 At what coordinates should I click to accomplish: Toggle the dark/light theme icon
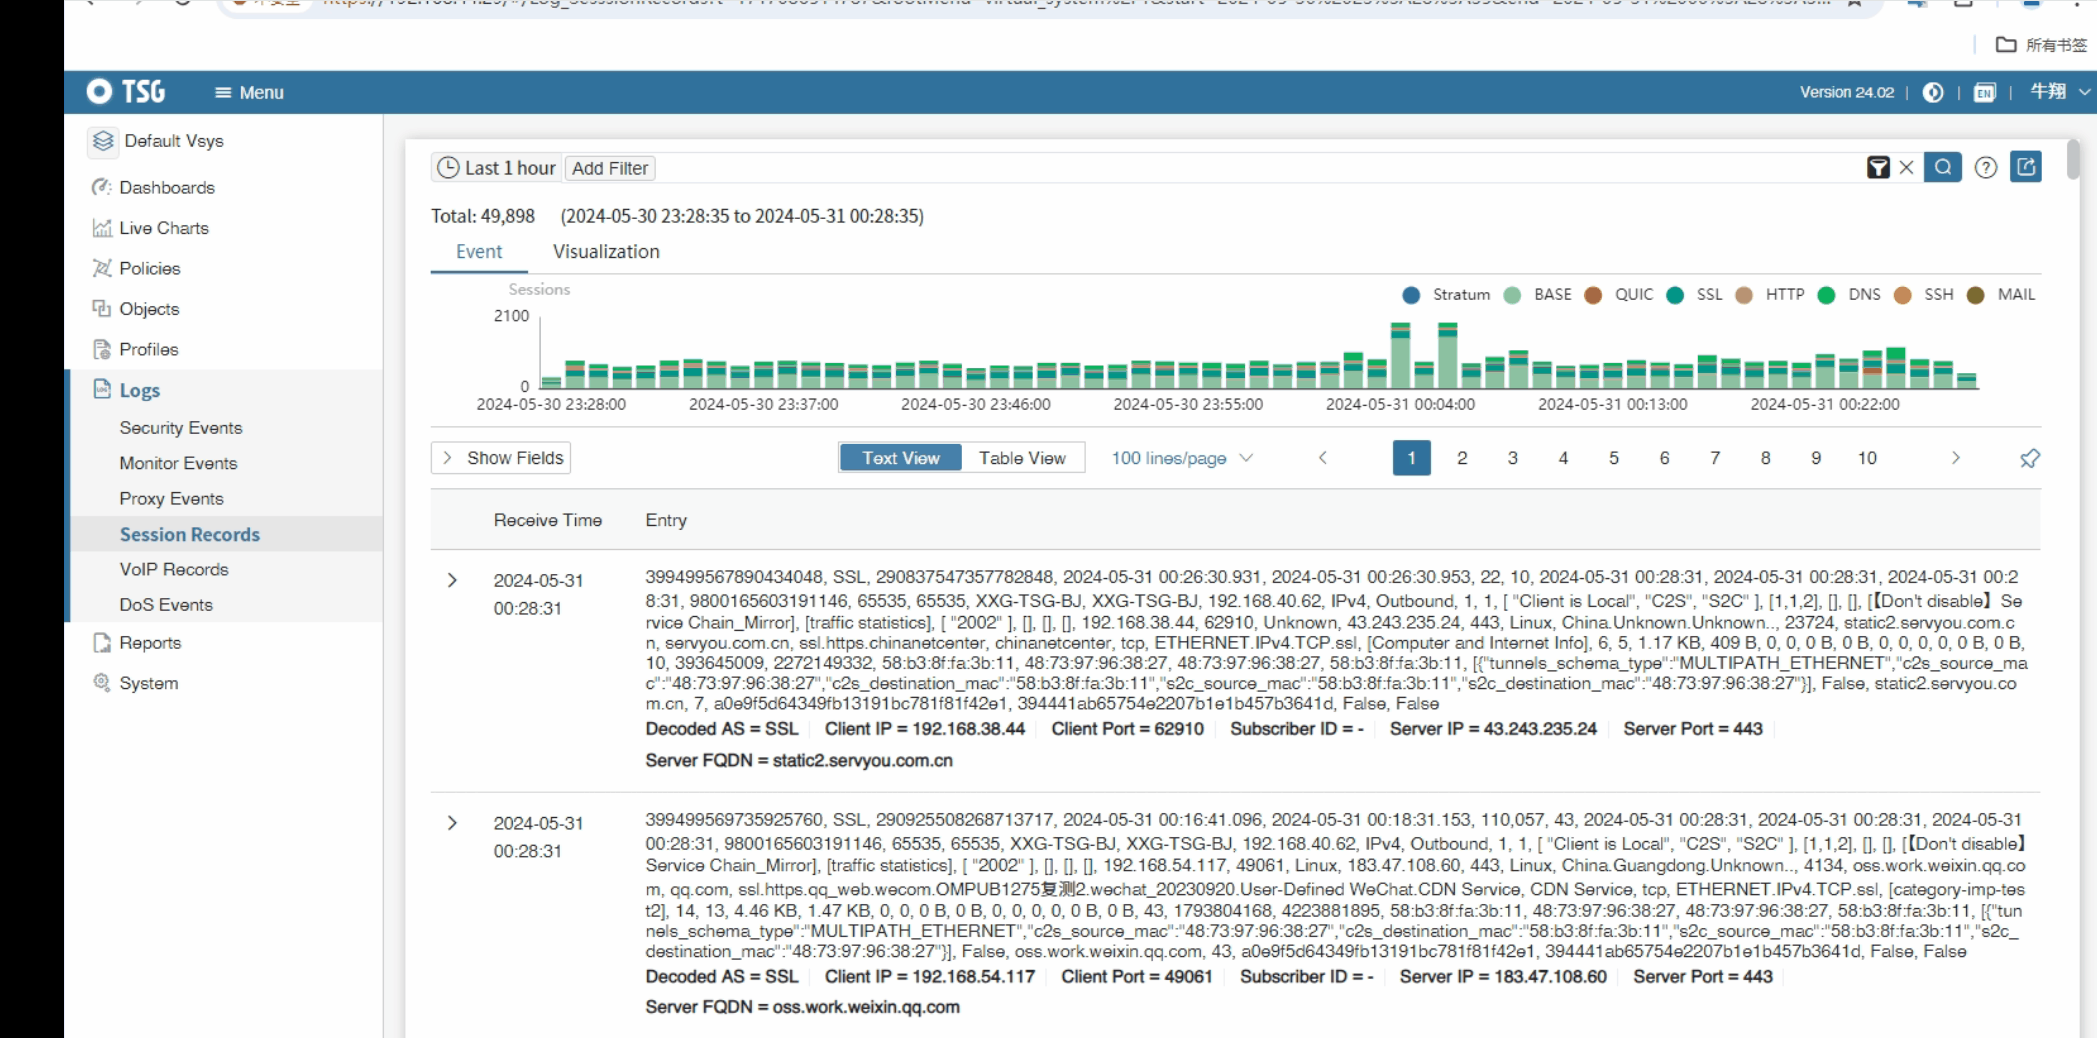pyautogui.click(x=1933, y=93)
